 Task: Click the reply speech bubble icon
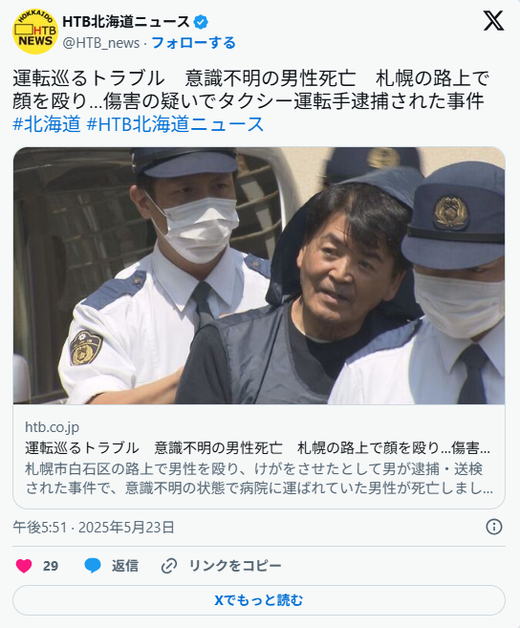point(93,566)
